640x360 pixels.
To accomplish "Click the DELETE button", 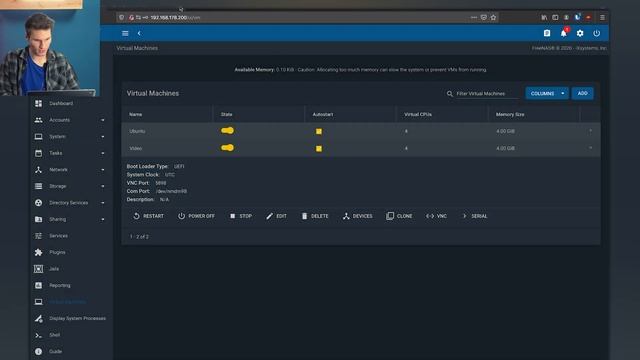I will (x=315, y=216).
